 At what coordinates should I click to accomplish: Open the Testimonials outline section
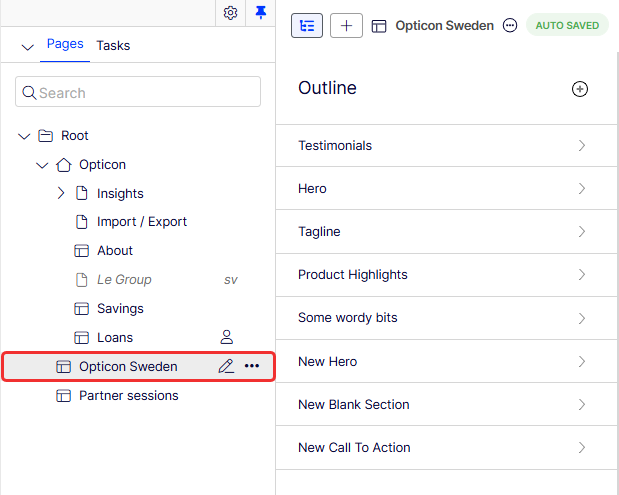446,146
